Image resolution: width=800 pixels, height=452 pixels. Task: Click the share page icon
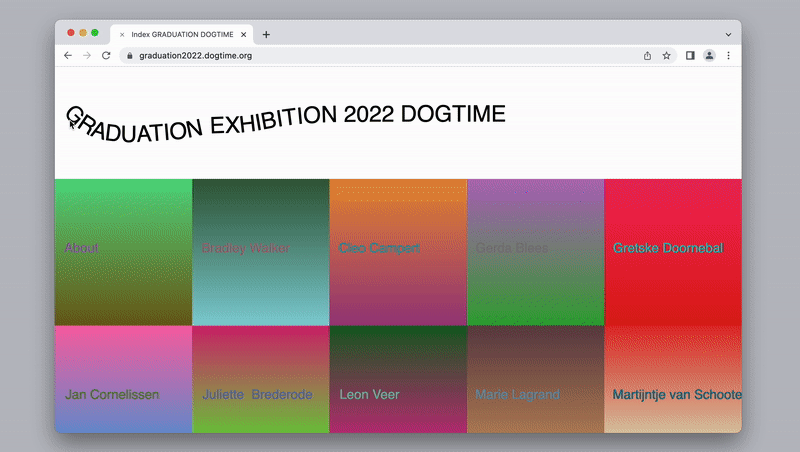[648, 56]
